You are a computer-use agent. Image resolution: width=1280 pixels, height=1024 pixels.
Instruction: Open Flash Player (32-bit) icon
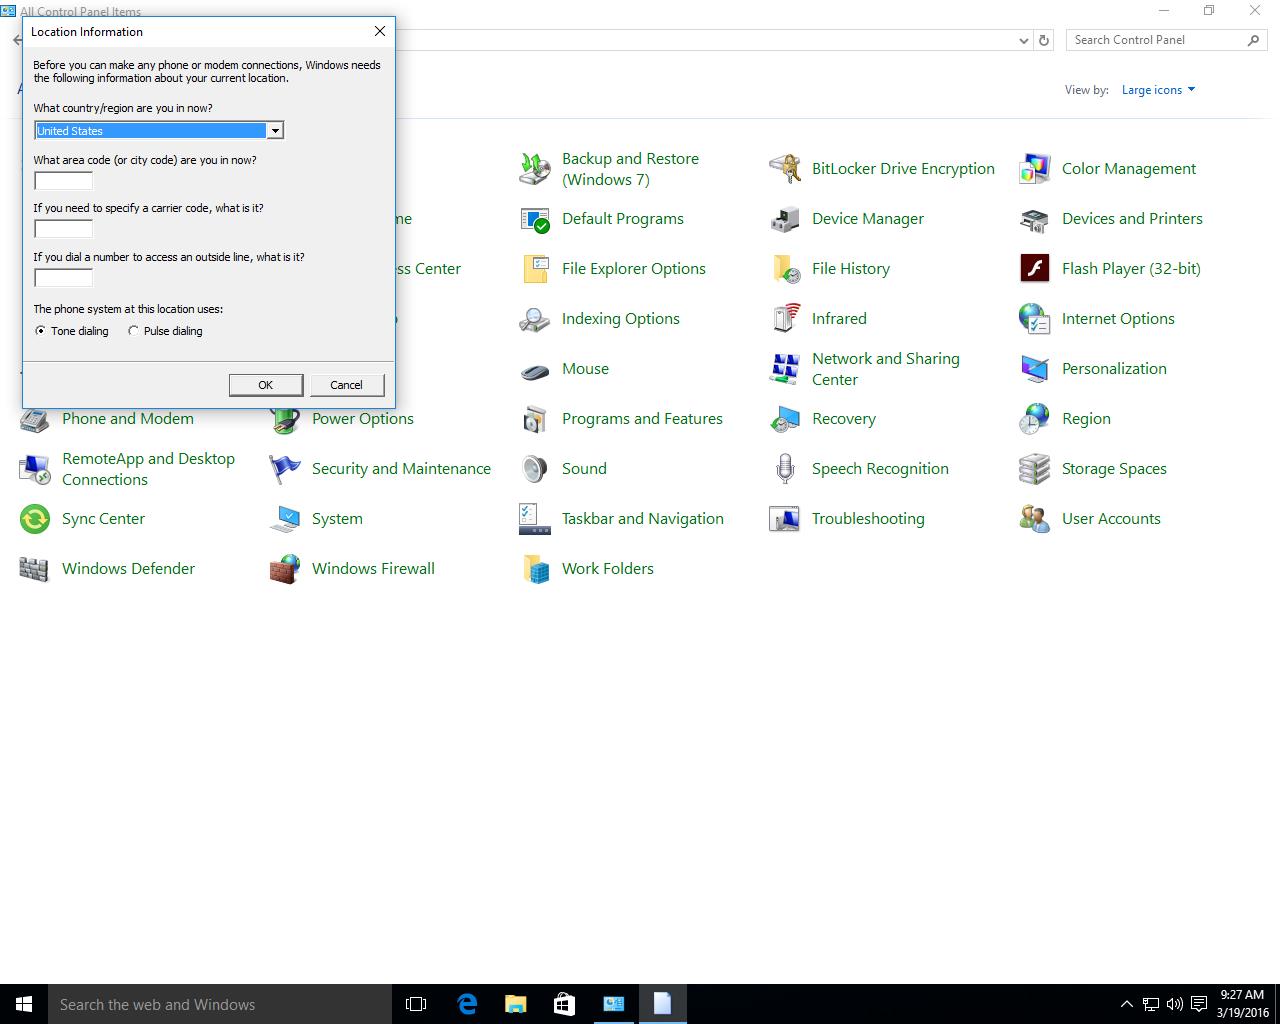(x=1035, y=269)
